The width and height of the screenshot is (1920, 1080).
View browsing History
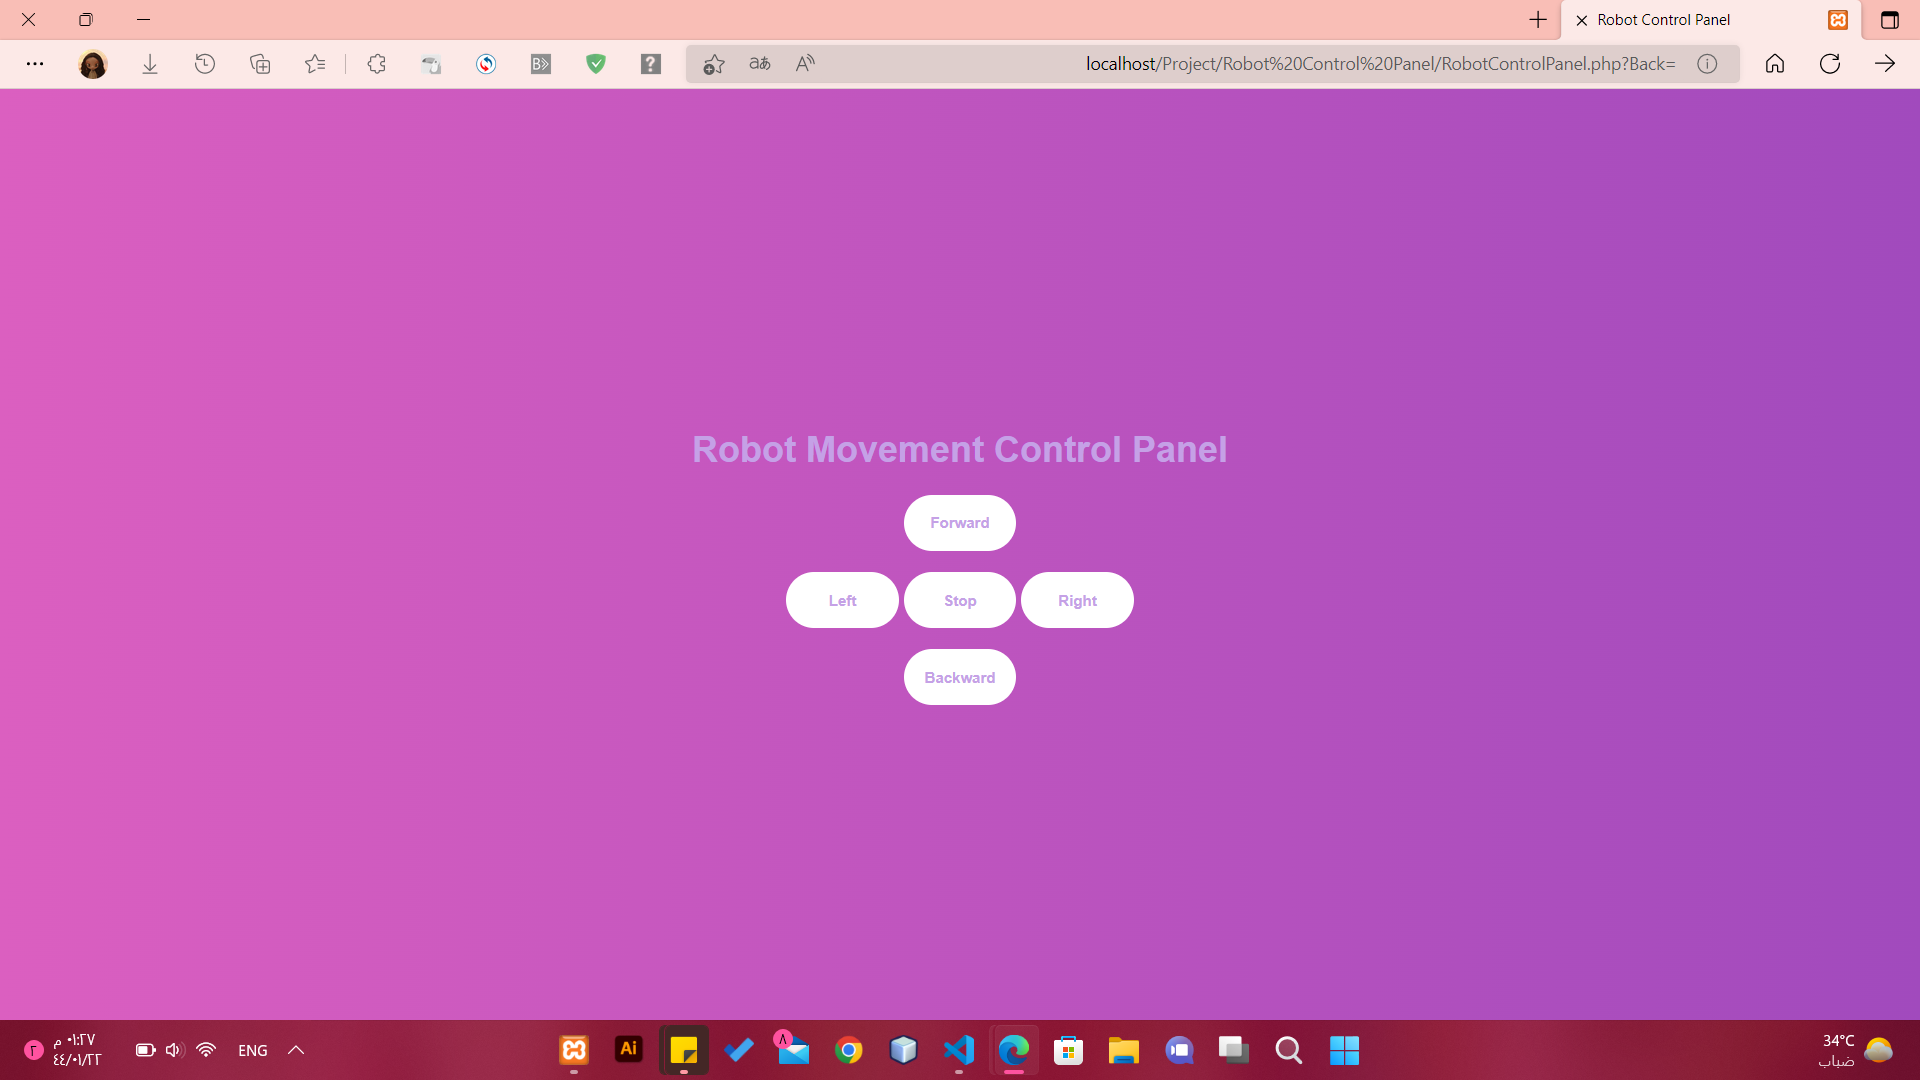205,63
